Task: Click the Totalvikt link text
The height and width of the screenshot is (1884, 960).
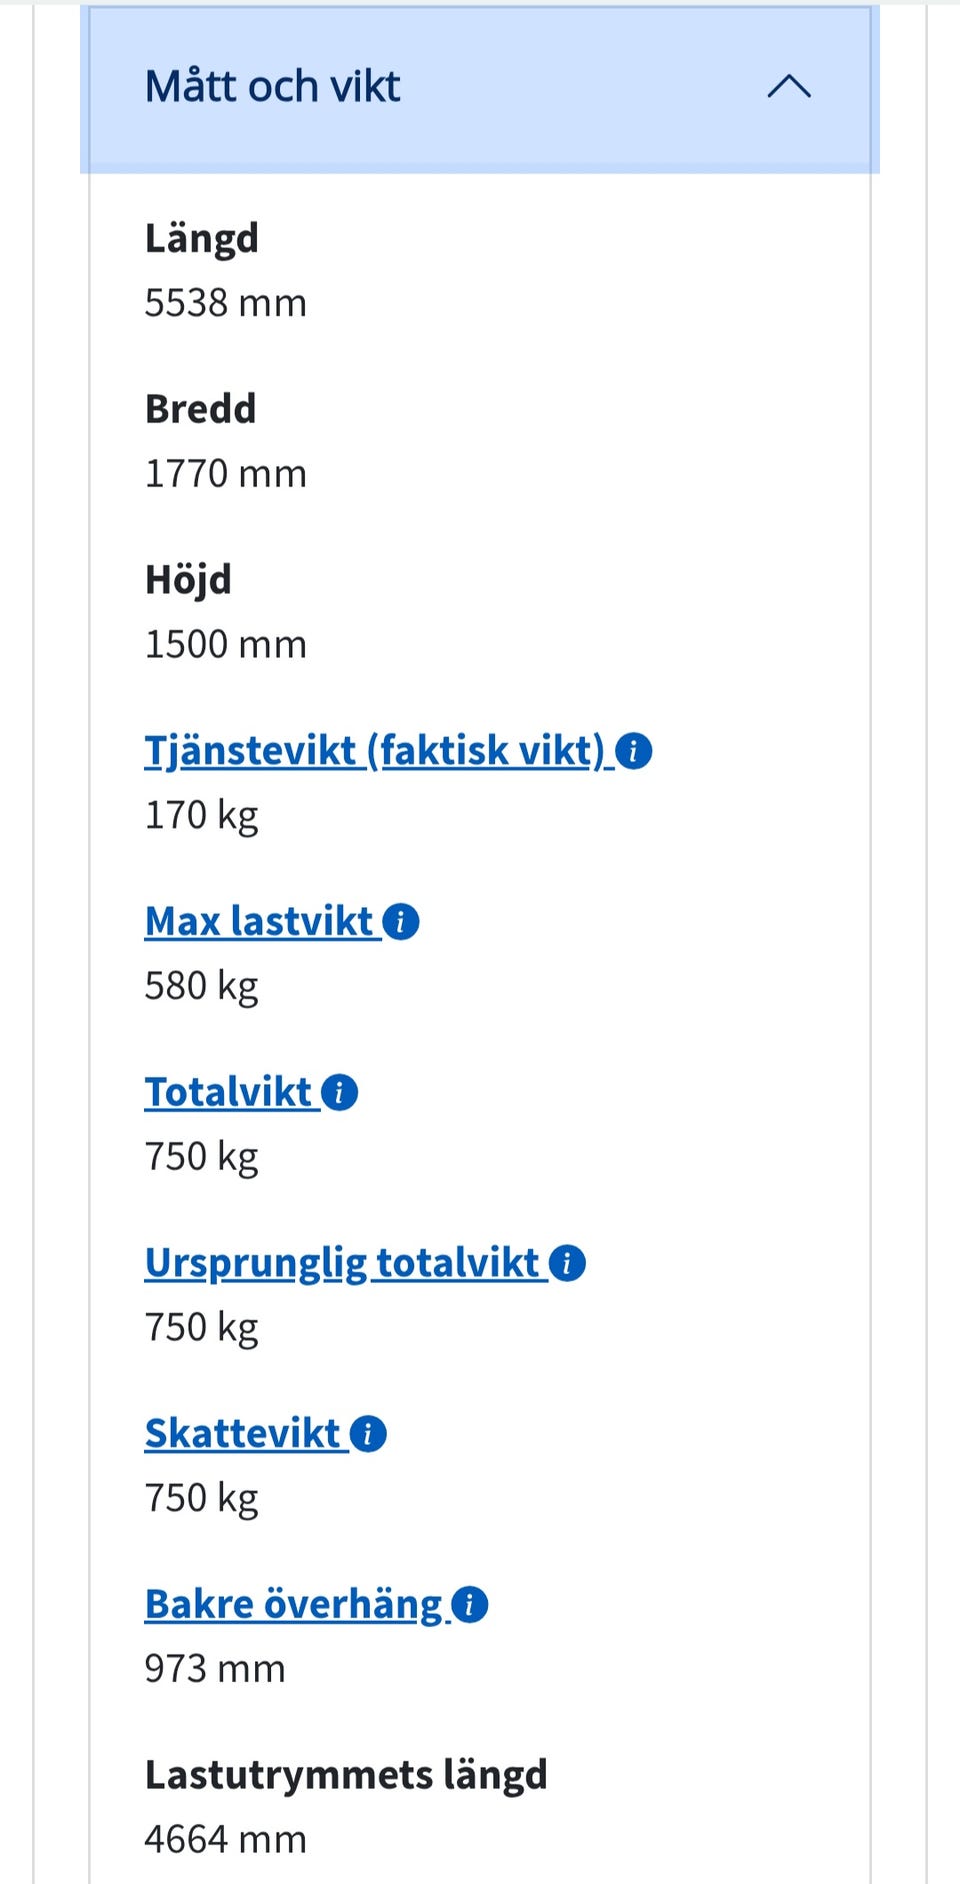Action: [x=228, y=1093]
